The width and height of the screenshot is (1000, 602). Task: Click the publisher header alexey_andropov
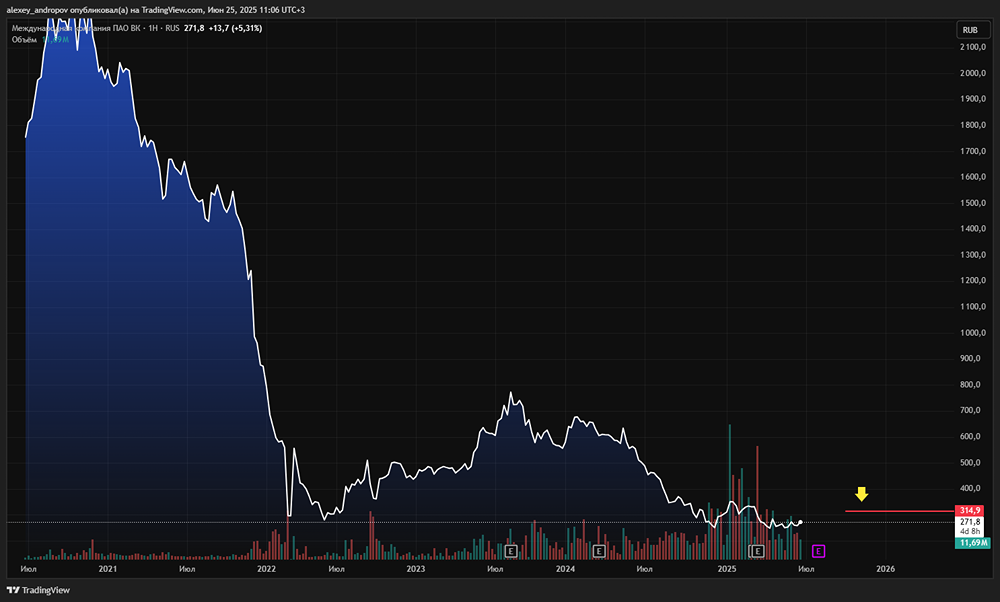coord(37,10)
